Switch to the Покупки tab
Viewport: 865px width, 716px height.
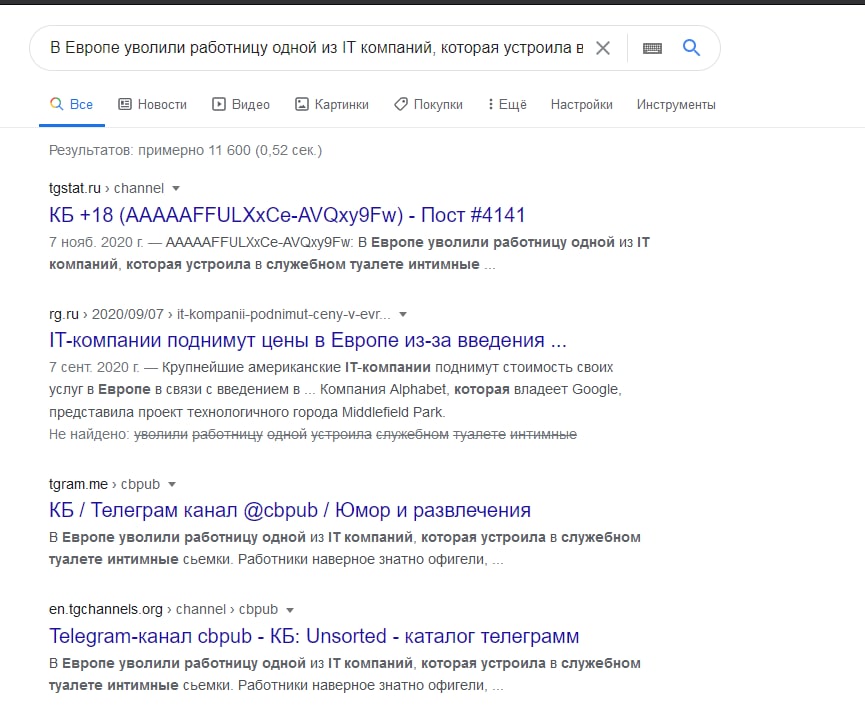coord(429,104)
